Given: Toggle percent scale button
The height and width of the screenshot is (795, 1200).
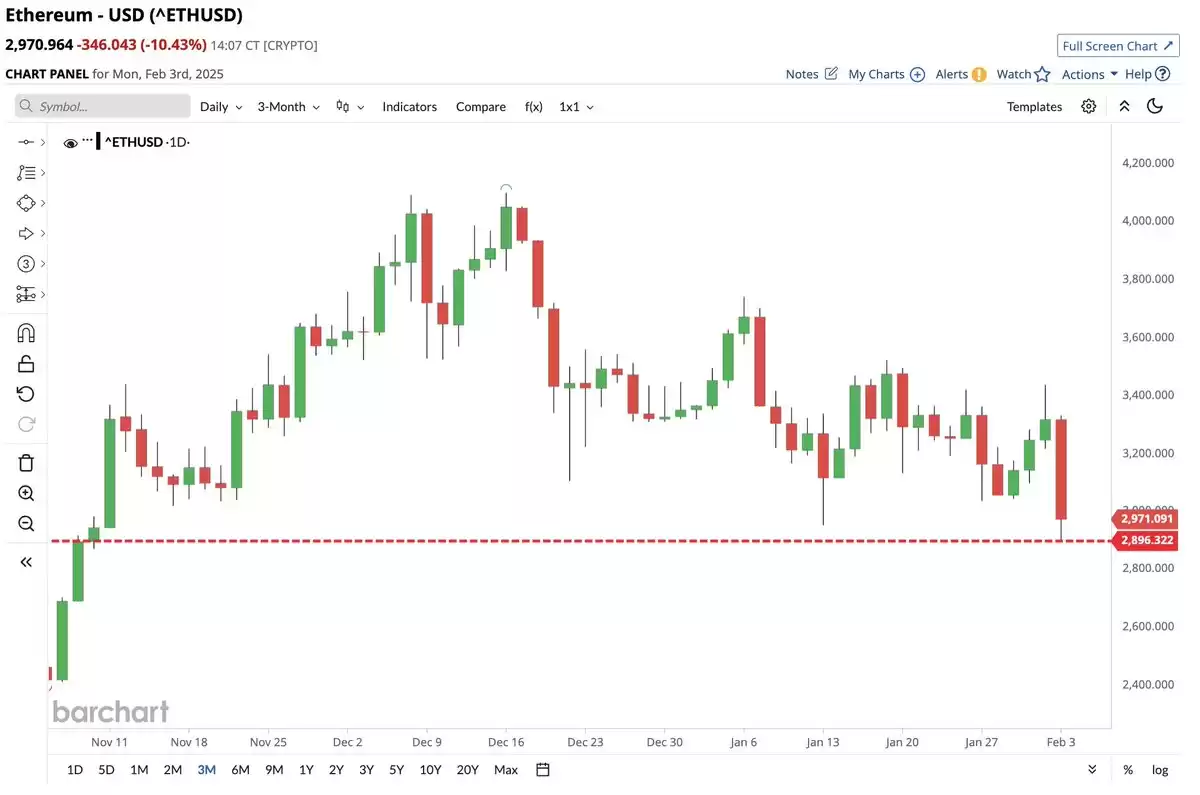Looking at the screenshot, I should pyautogui.click(x=1128, y=769).
